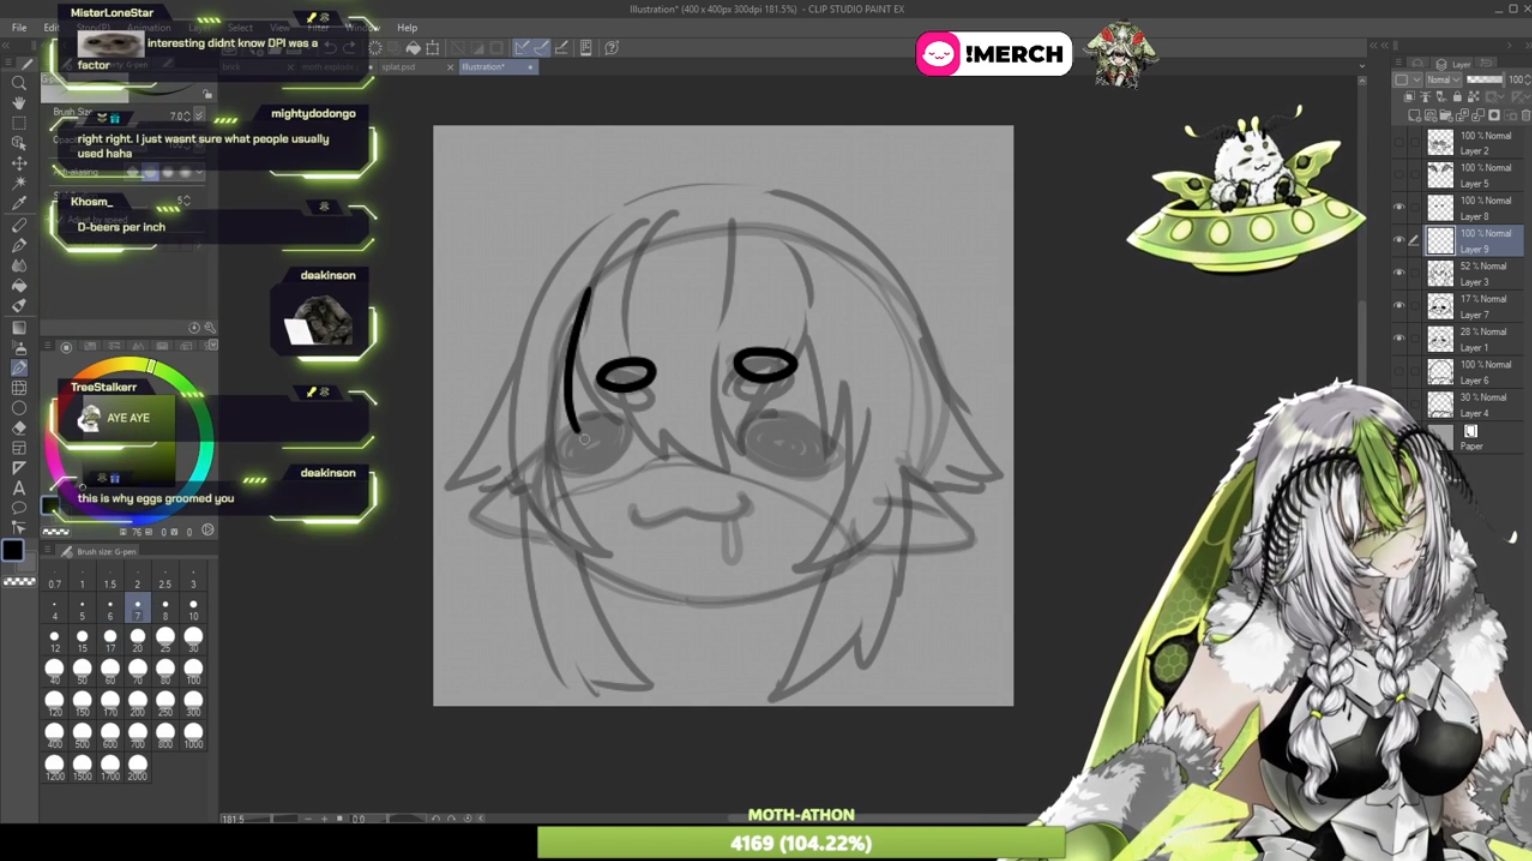Select the Operation object tool
The width and height of the screenshot is (1532, 861).
(x=19, y=143)
